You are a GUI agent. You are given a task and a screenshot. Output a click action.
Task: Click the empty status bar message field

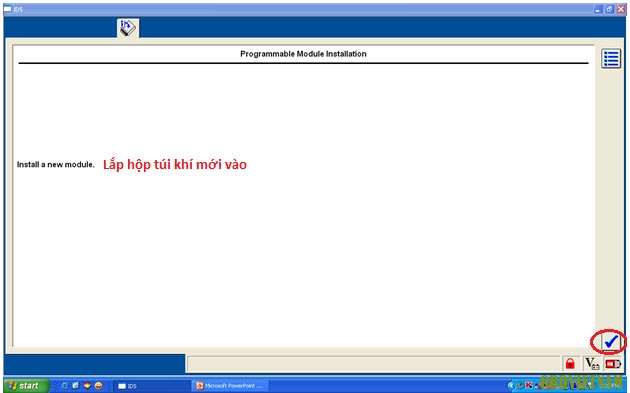click(x=373, y=364)
